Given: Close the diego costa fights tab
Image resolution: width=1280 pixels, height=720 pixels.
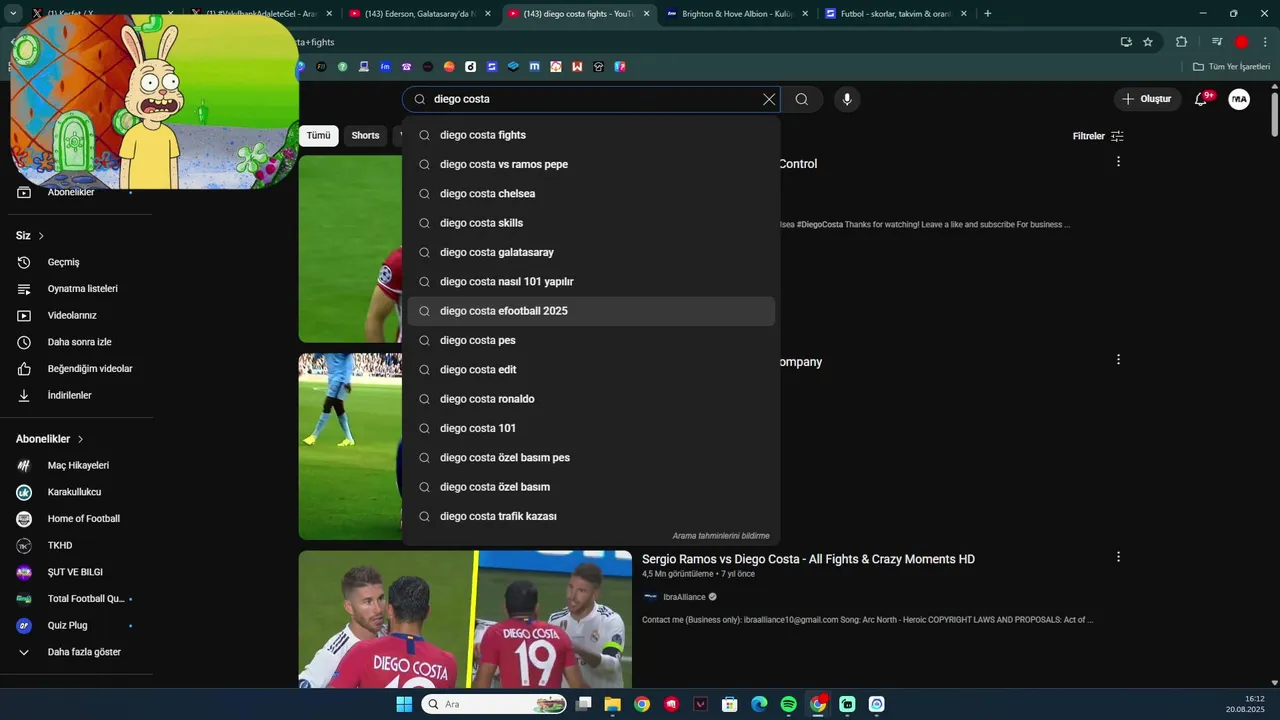Looking at the screenshot, I should coord(646,14).
